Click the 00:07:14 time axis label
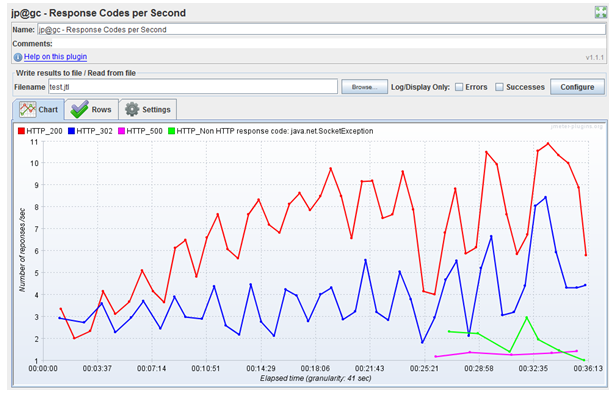The width and height of the screenshot is (615, 393). click(151, 369)
